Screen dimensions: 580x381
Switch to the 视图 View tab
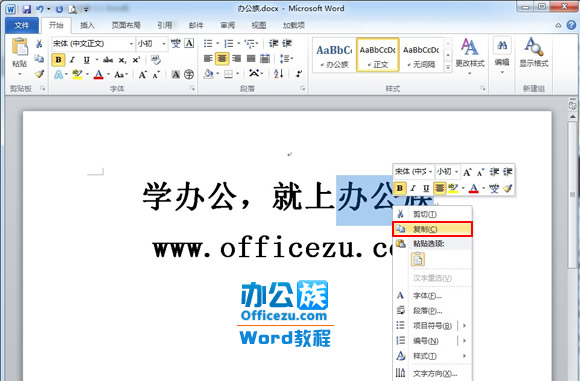pos(259,26)
